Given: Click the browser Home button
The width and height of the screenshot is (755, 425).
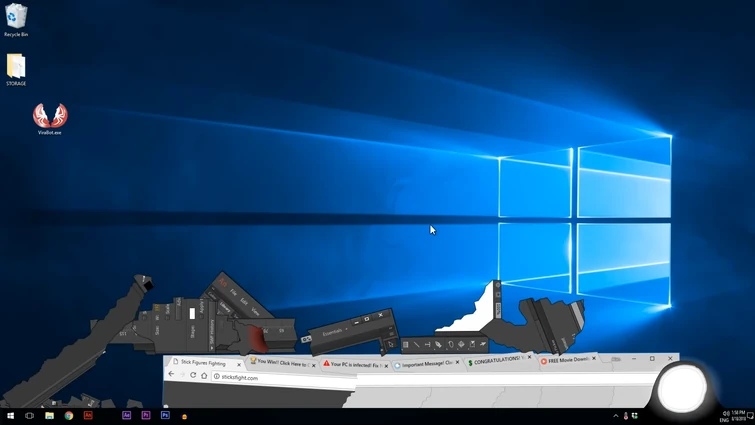Looking at the screenshot, I should pyautogui.click(x=204, y=375).
